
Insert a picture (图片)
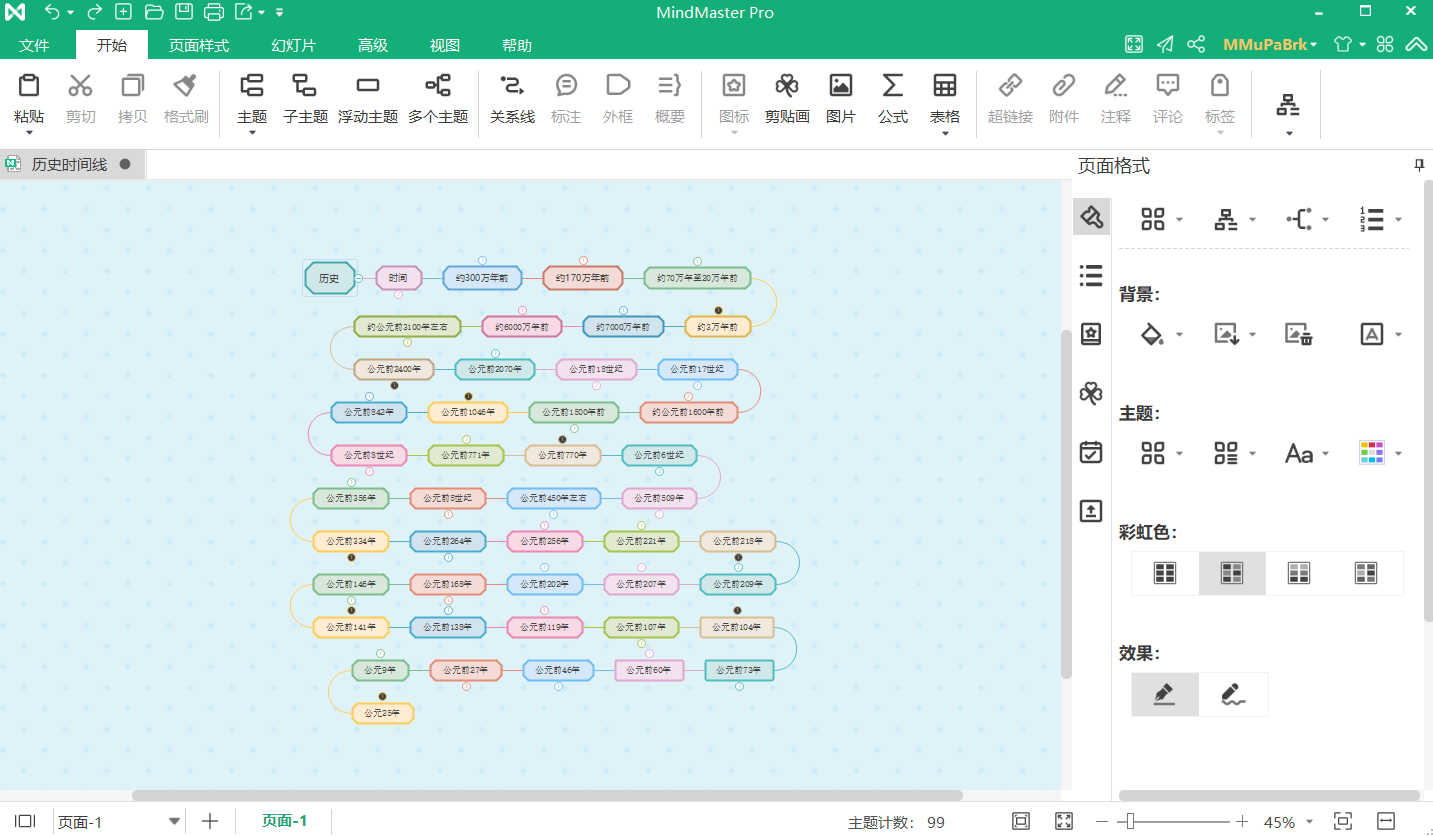(841, 98)
